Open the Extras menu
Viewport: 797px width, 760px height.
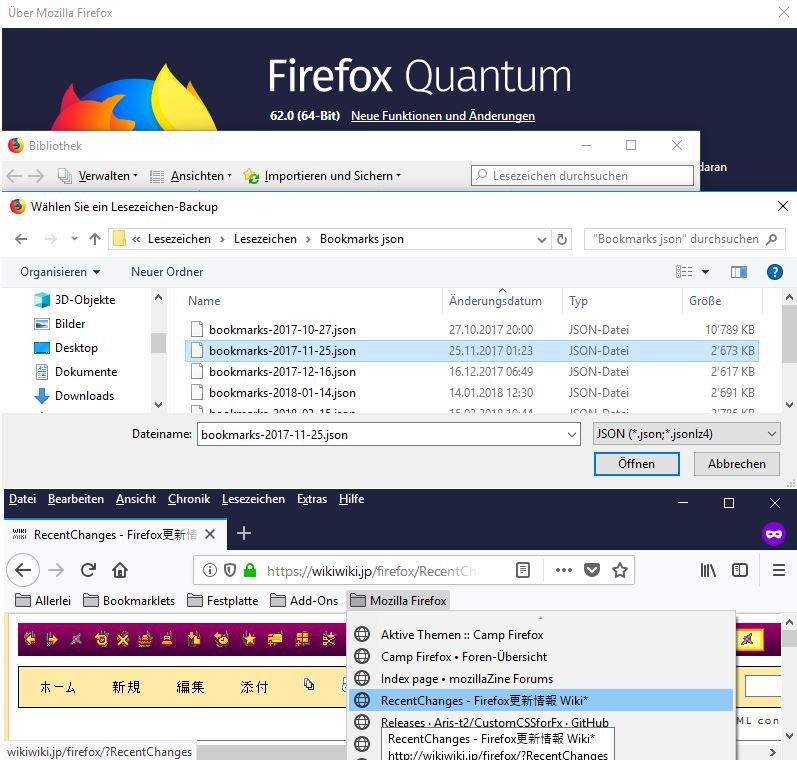[312, 499]
